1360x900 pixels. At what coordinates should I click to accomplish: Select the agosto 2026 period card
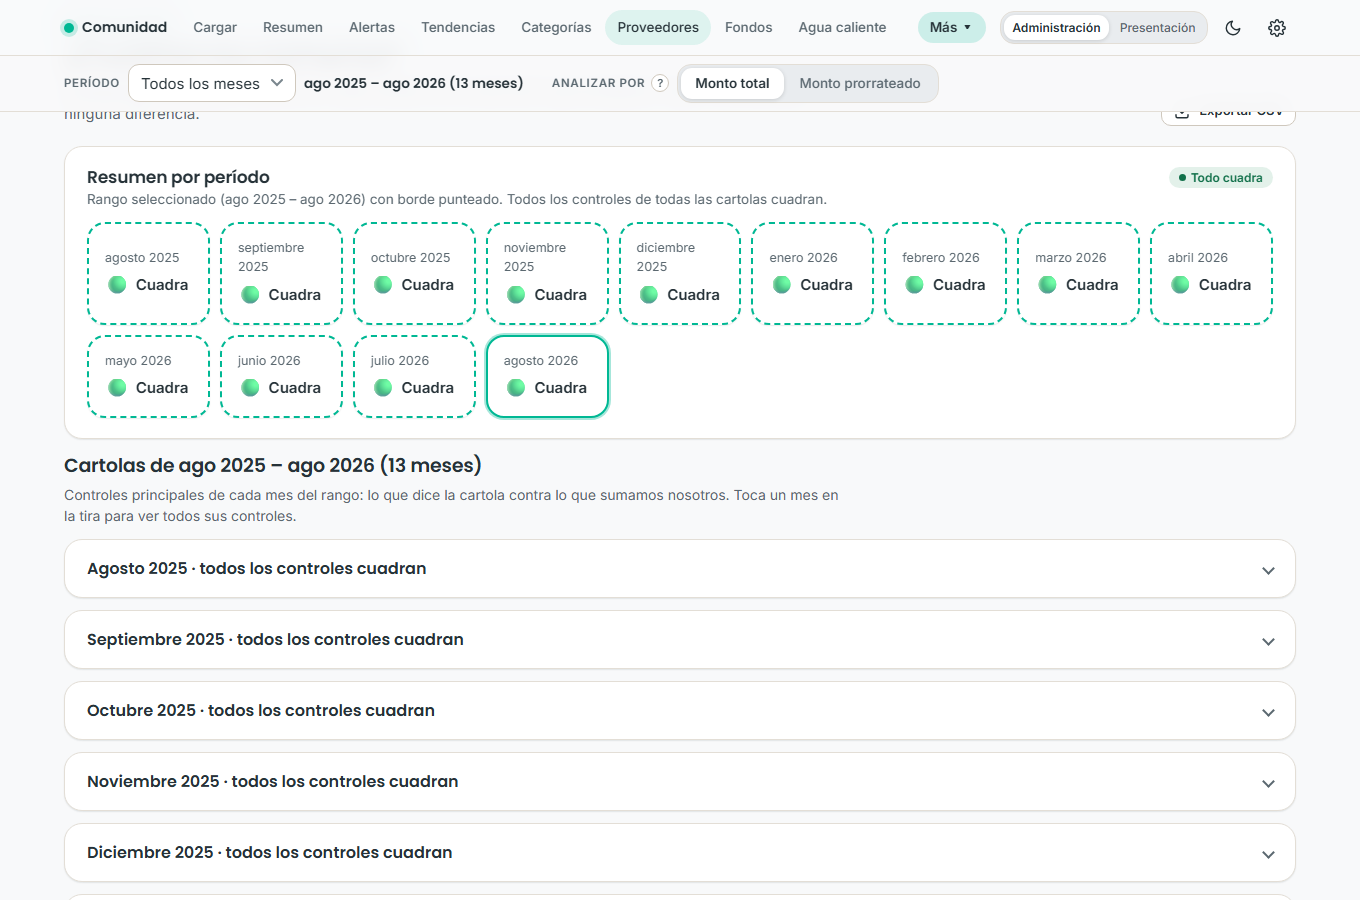547,376
